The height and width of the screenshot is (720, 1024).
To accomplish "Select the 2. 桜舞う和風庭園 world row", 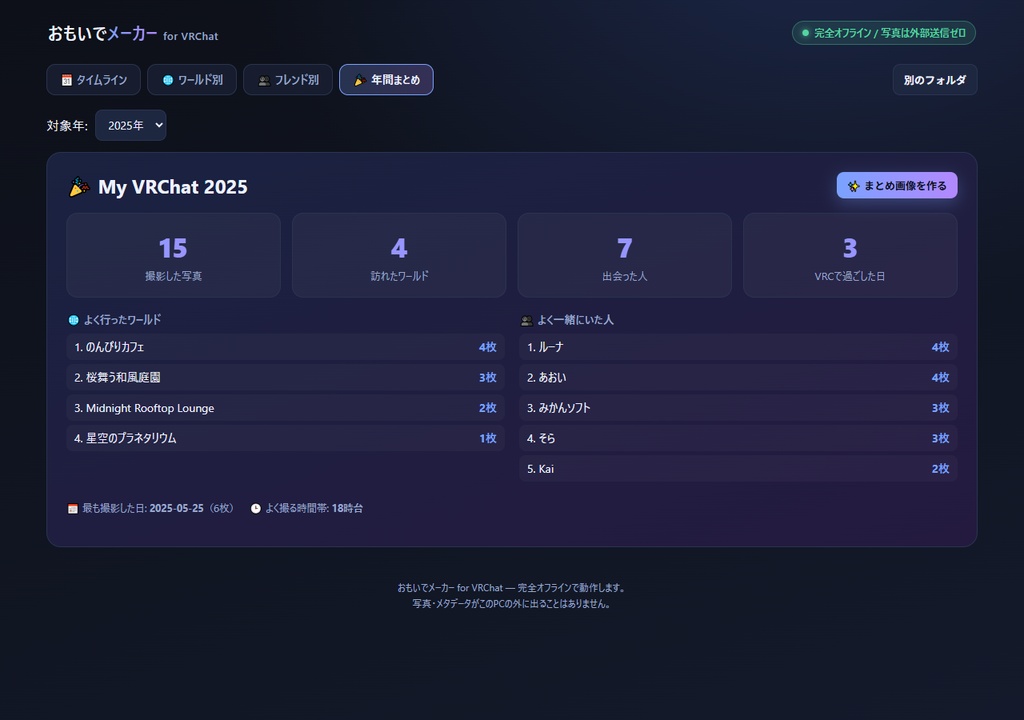I will pos(285,378).
